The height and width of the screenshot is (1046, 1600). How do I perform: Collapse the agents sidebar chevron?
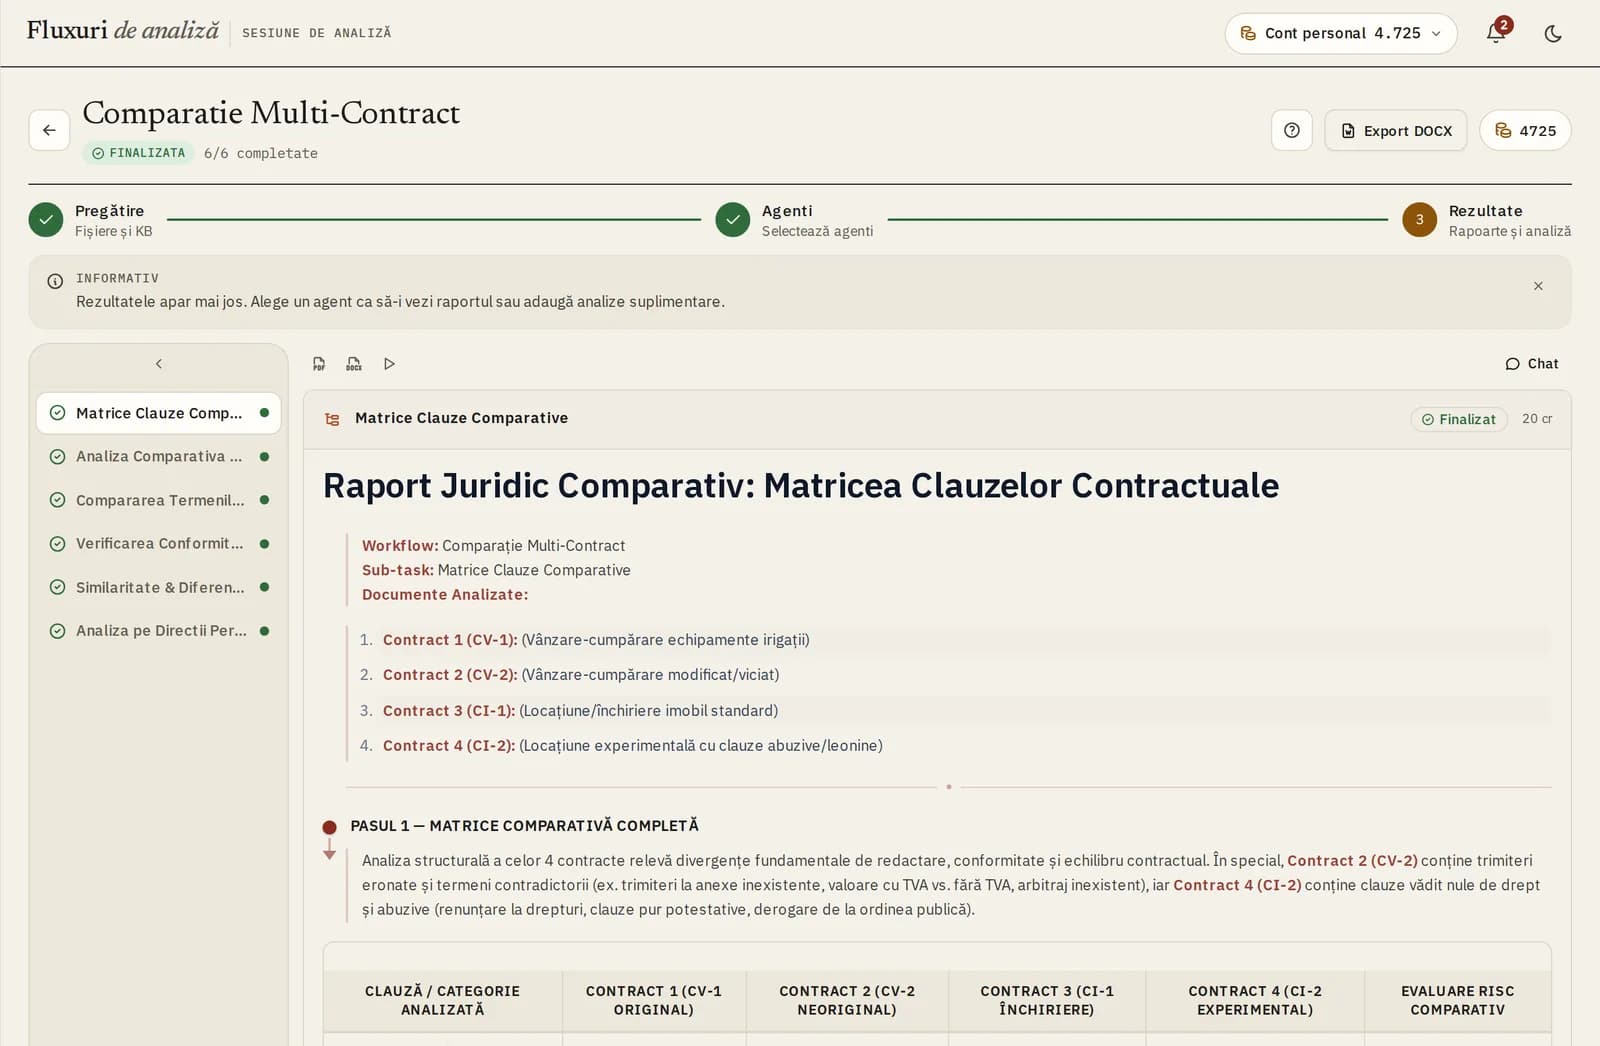pos(159,364)
